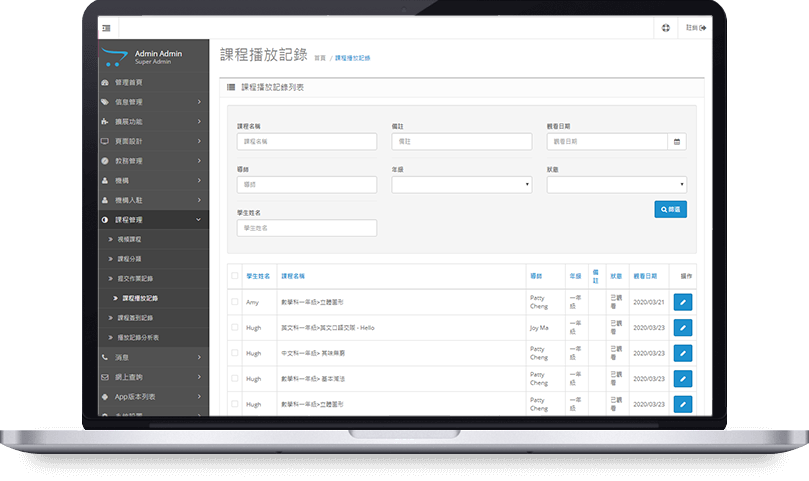Open the 狀態 dropdown filter

pos(616,185)
